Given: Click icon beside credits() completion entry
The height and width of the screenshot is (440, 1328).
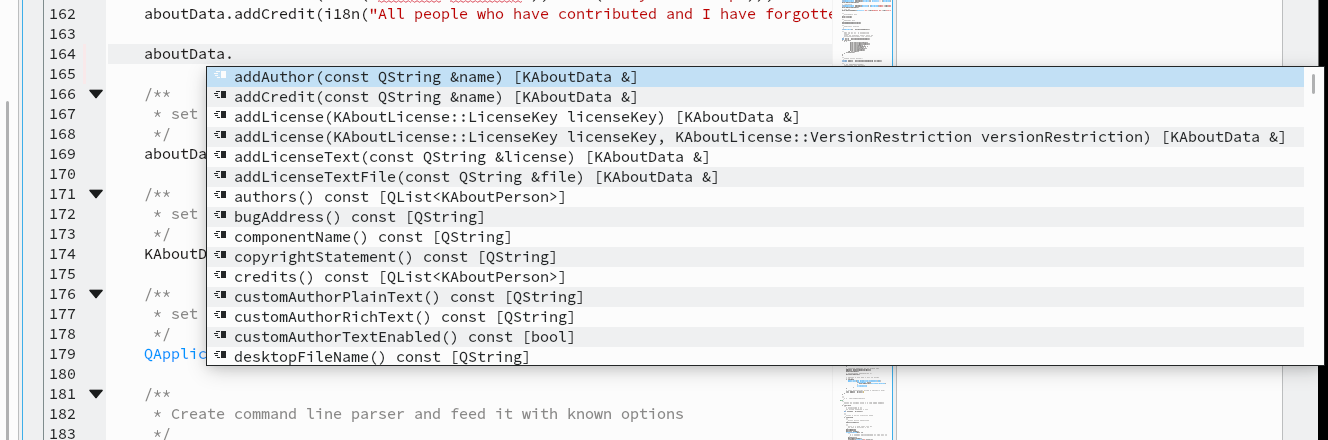Looking at the screenshot, I should (x=220, y=277).
